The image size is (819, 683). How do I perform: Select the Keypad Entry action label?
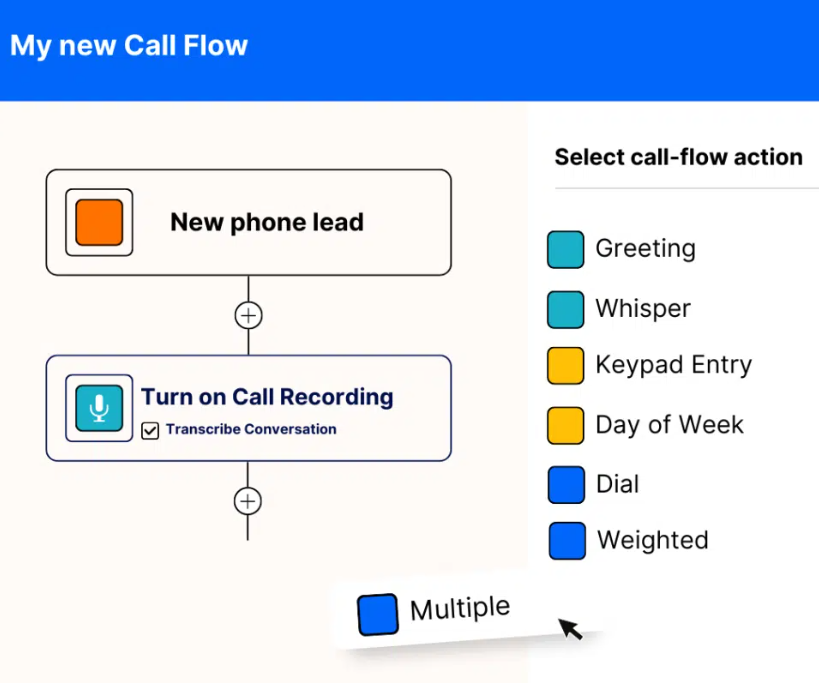[x=673, y=365]
